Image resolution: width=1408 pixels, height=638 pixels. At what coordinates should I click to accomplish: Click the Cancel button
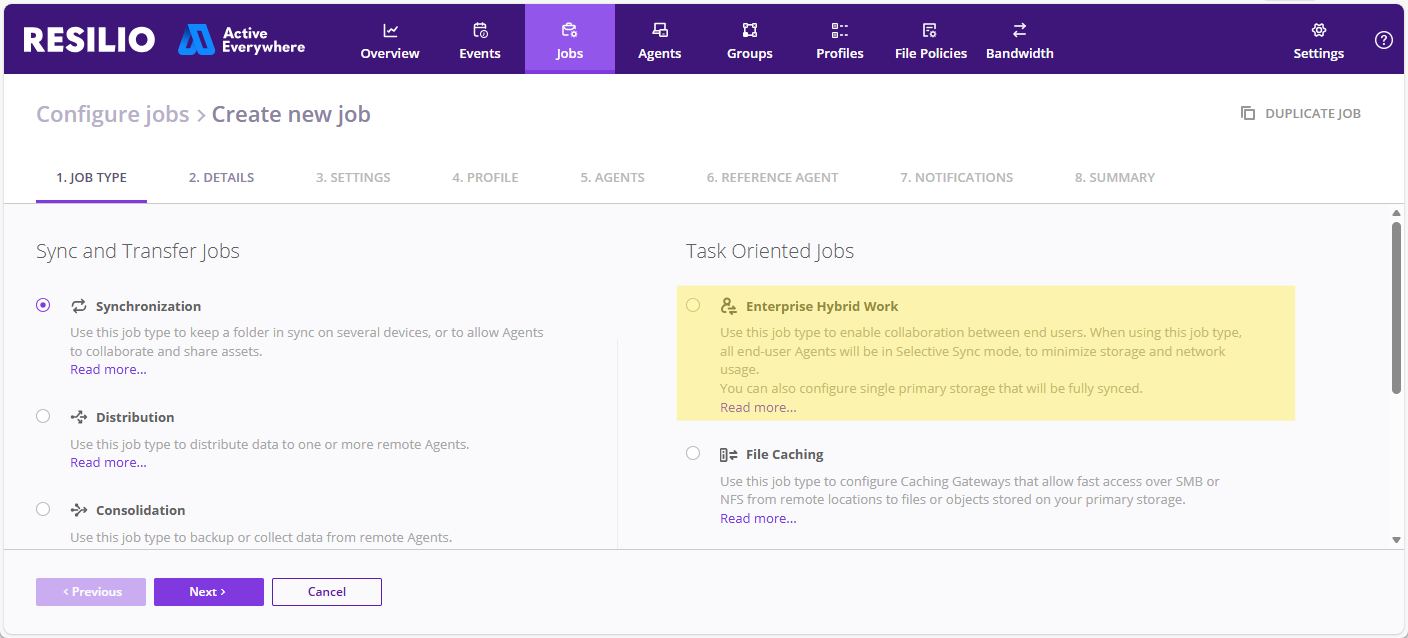point(327,592)
